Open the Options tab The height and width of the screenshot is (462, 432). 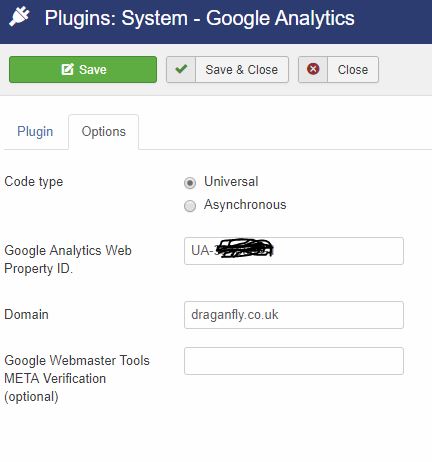click(104, 131)
